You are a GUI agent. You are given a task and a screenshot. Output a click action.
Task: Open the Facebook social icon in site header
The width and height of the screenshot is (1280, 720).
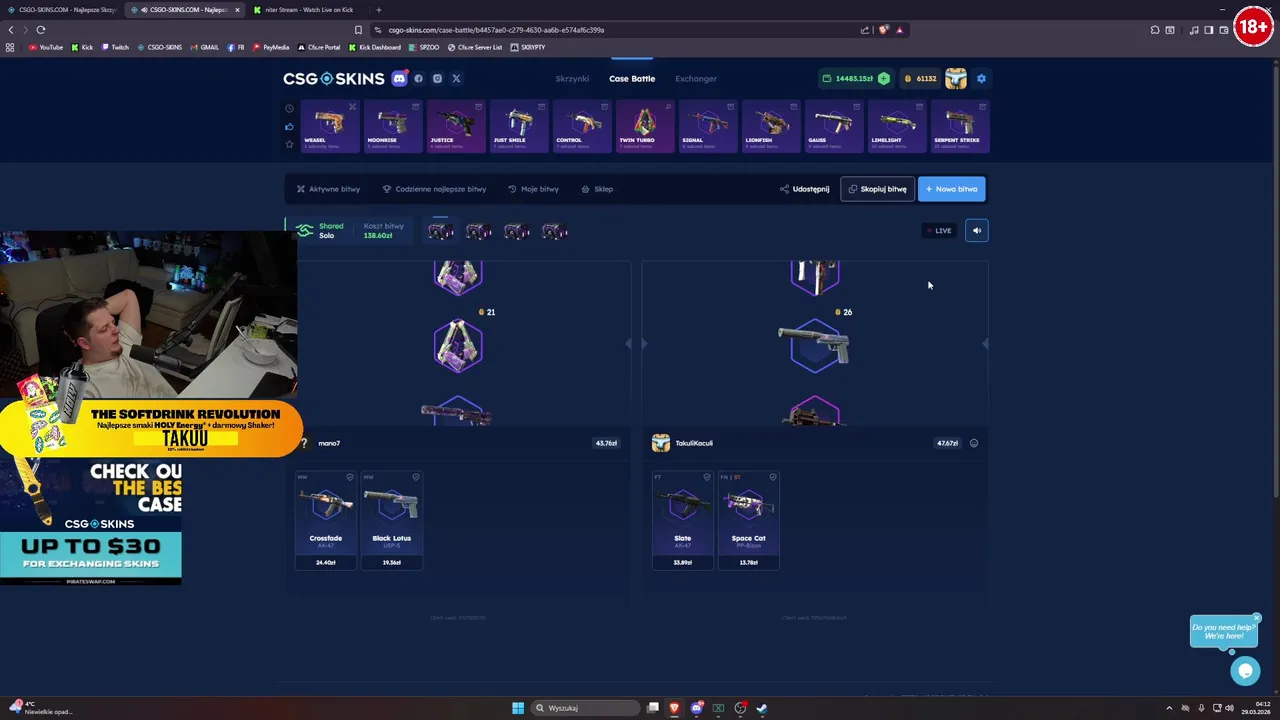(x=418, y=78)
